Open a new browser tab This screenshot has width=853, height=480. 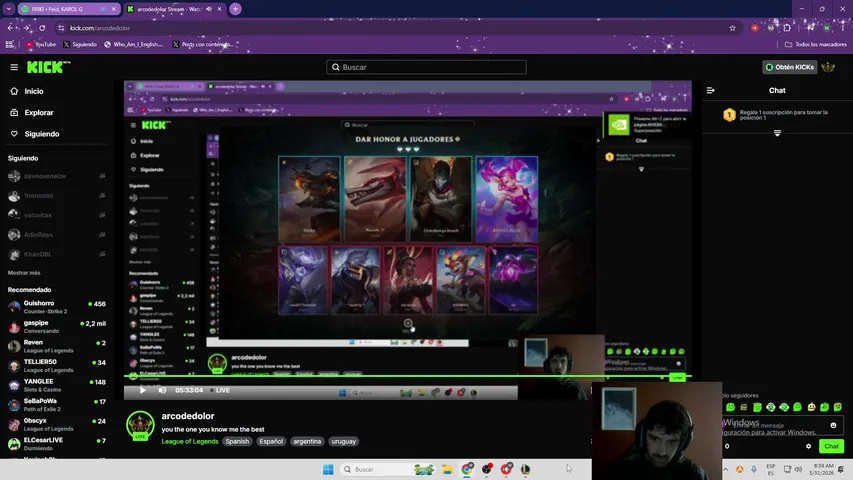click(x=236, y=9)
